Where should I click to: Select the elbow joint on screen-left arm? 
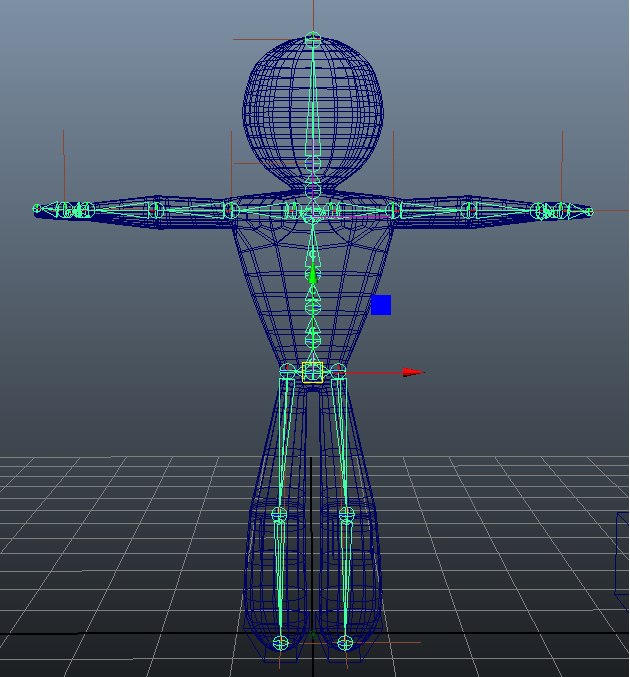click(x=156, y=210)
